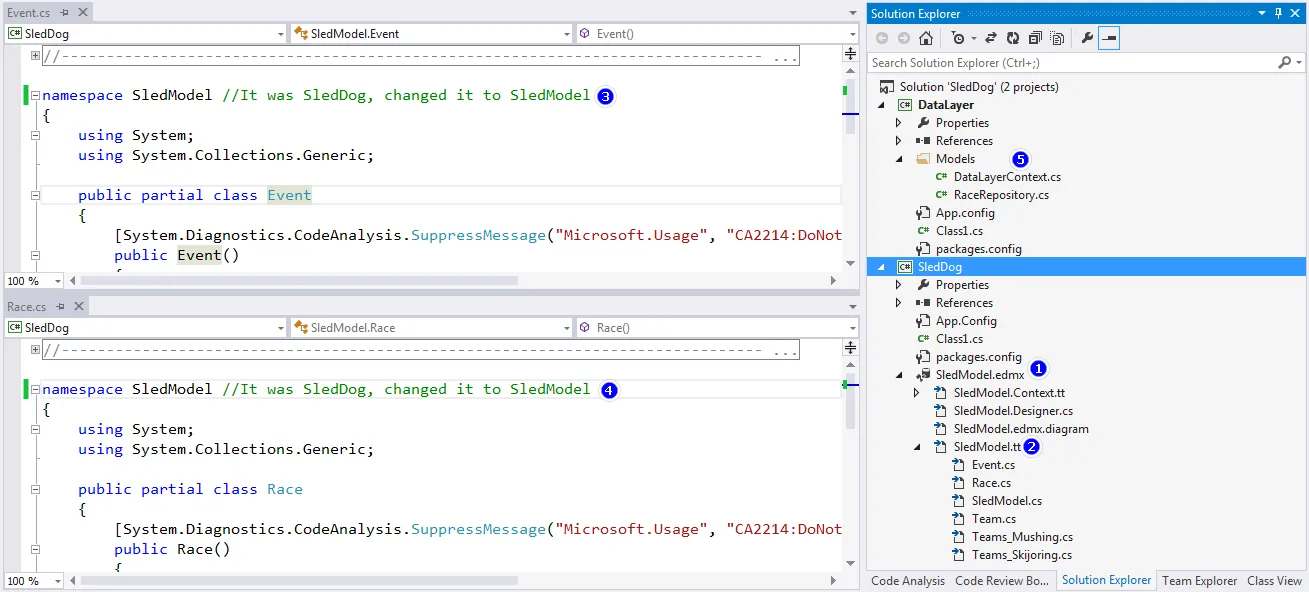Click the Forward navigation icon in Solution Explorer

click(904, 38)
